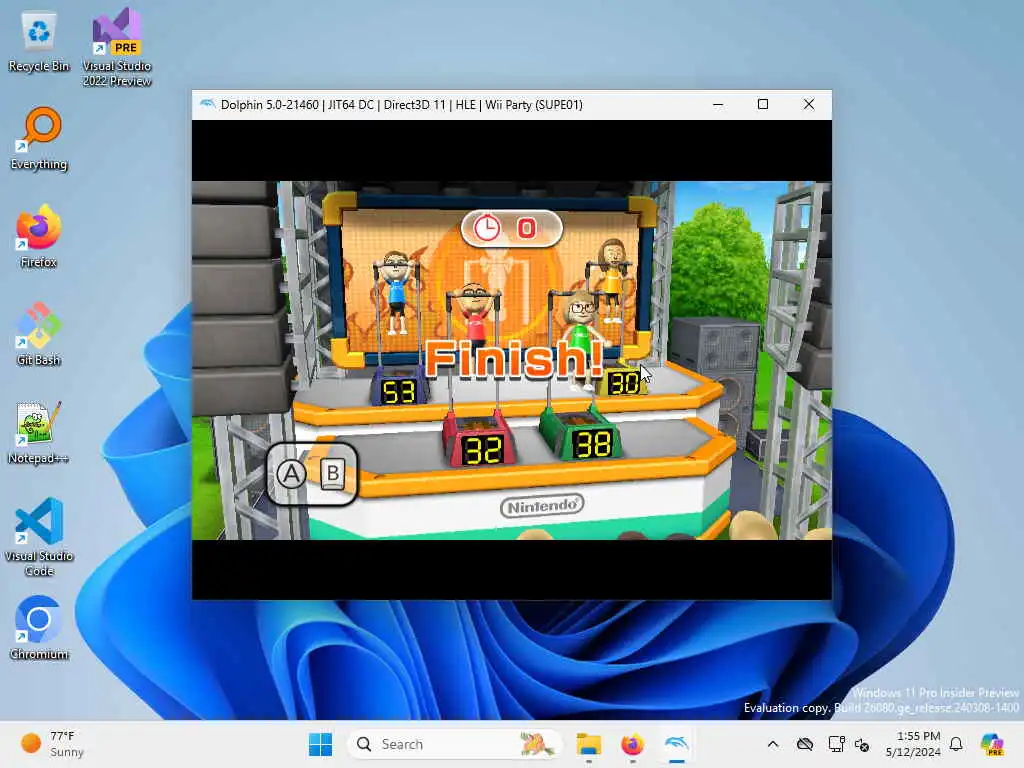Open the Windows Start menu
Viewport: 1024px width, 768px height.
coord(320,744)
